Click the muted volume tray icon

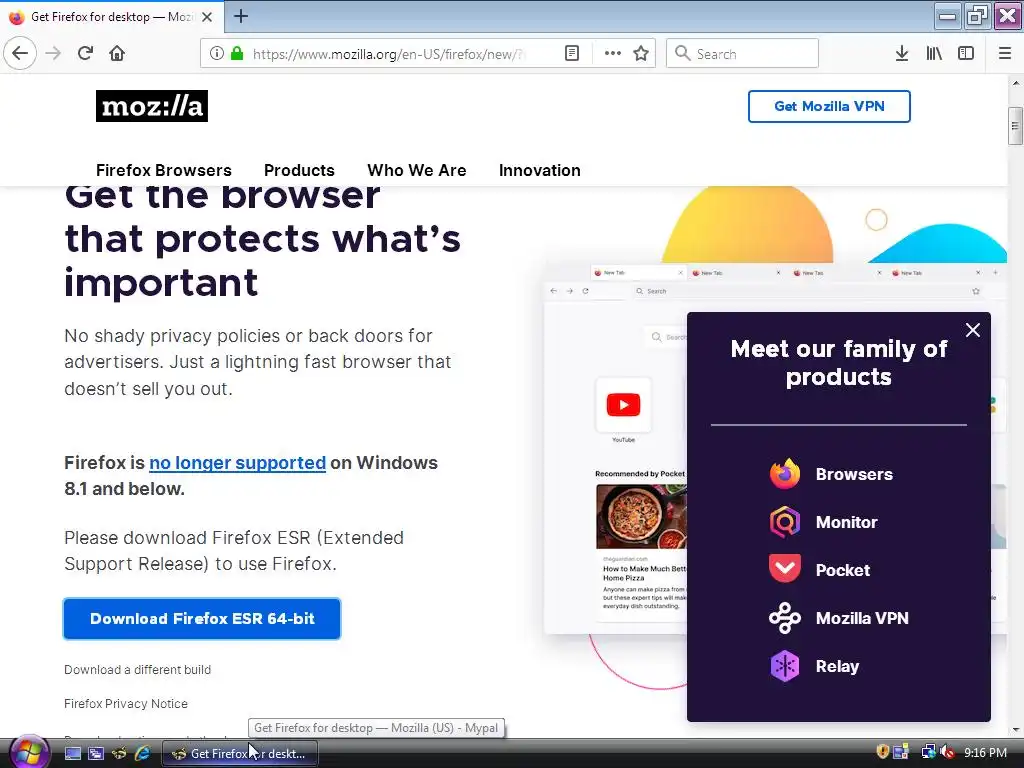point(948,752)
